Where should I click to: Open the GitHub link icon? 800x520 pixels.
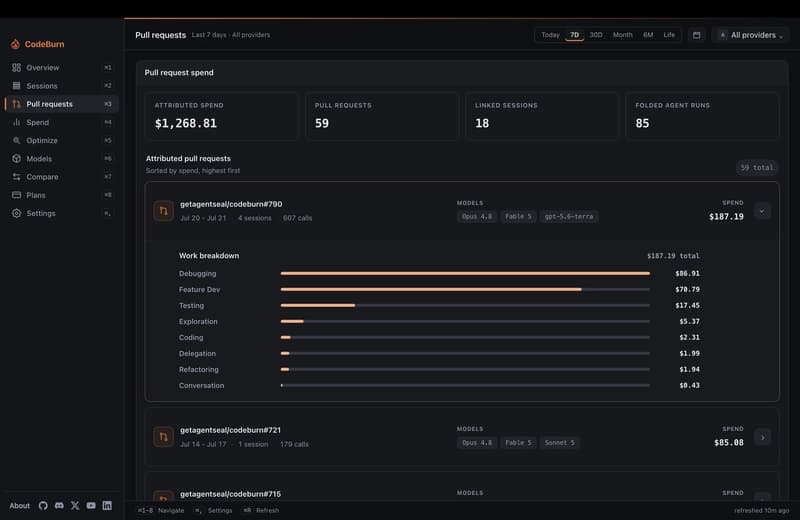(43, 506)
